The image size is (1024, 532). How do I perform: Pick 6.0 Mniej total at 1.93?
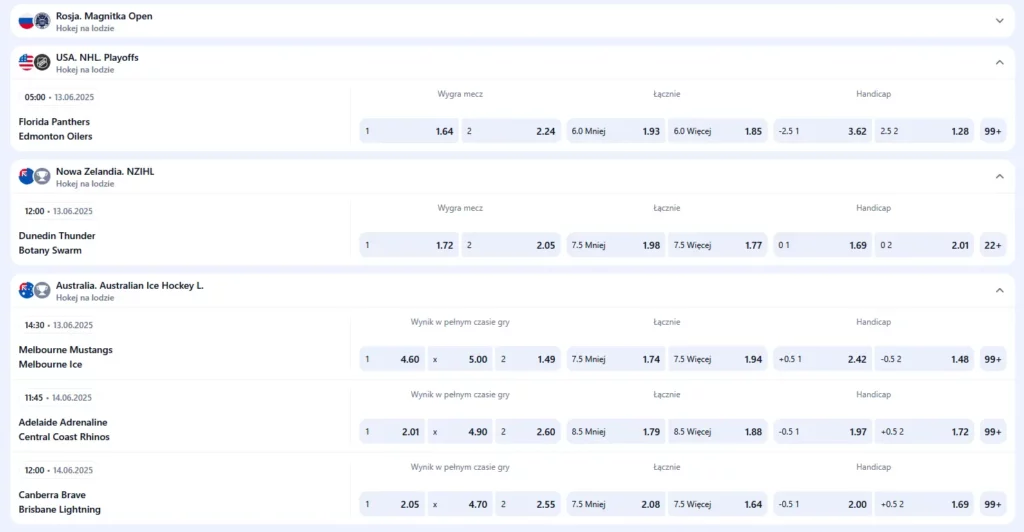click(615, 131)
